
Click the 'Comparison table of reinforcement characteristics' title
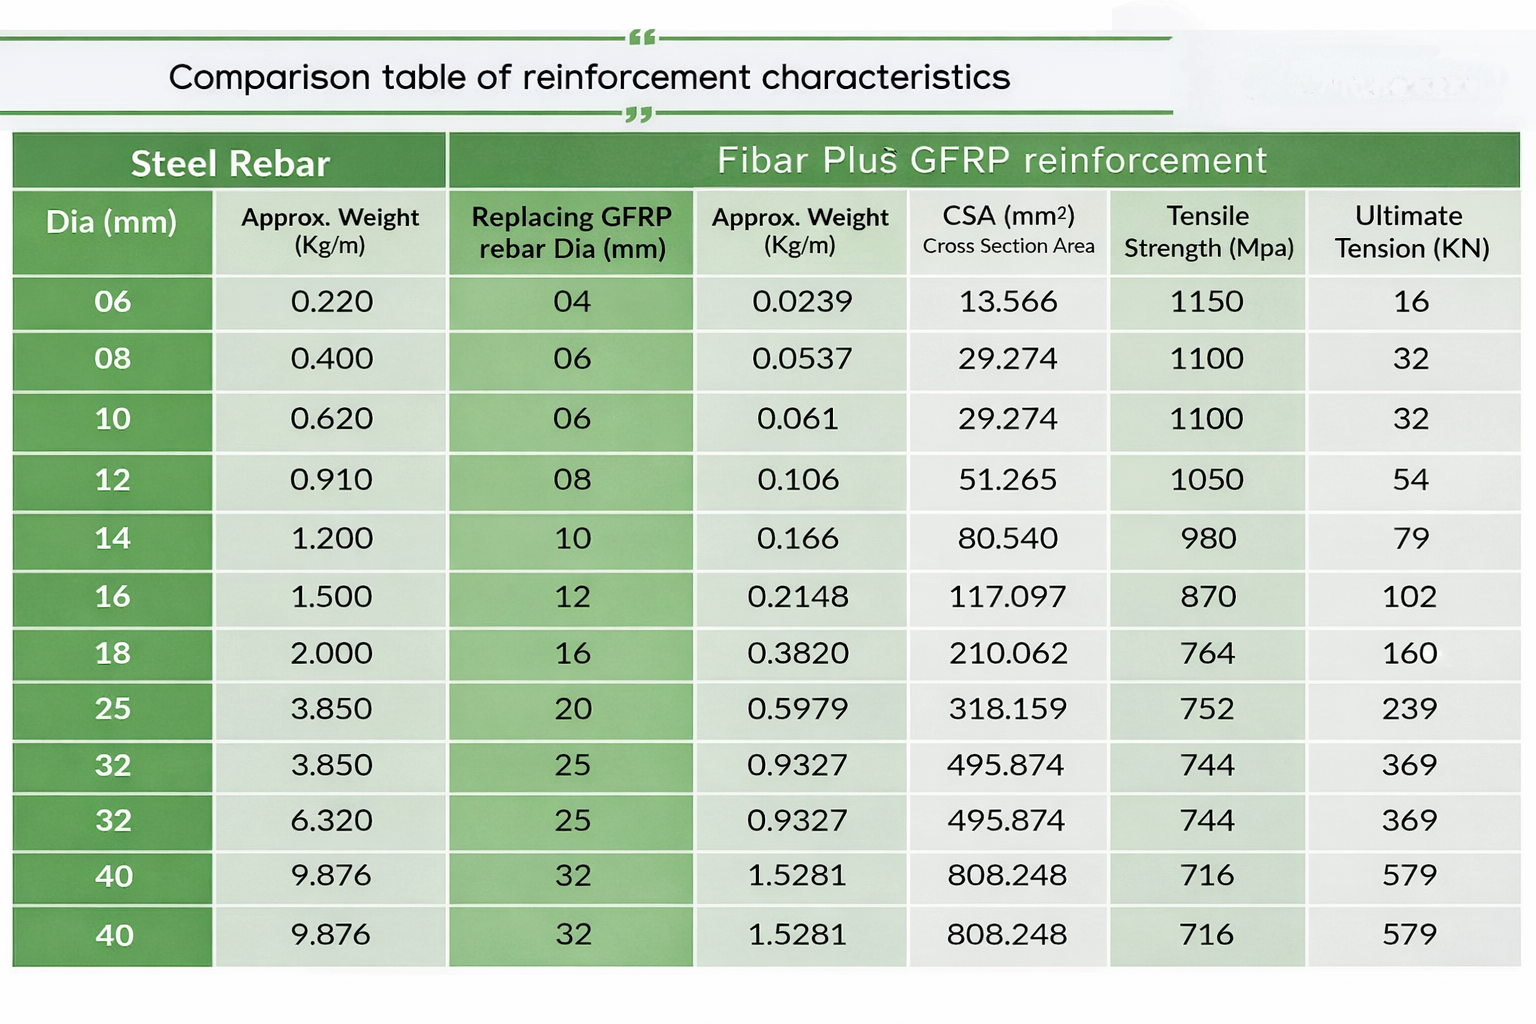click(589, 77)
